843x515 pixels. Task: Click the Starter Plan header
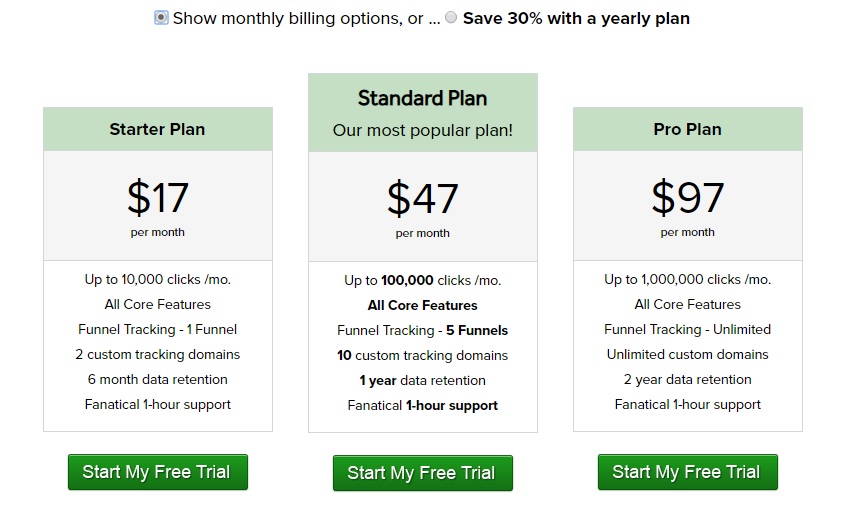pyautogui.click(x=157, y=129)
